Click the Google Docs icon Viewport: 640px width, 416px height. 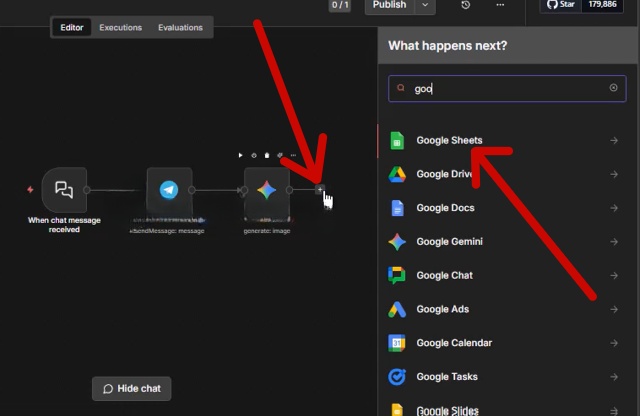pos(397,208)
